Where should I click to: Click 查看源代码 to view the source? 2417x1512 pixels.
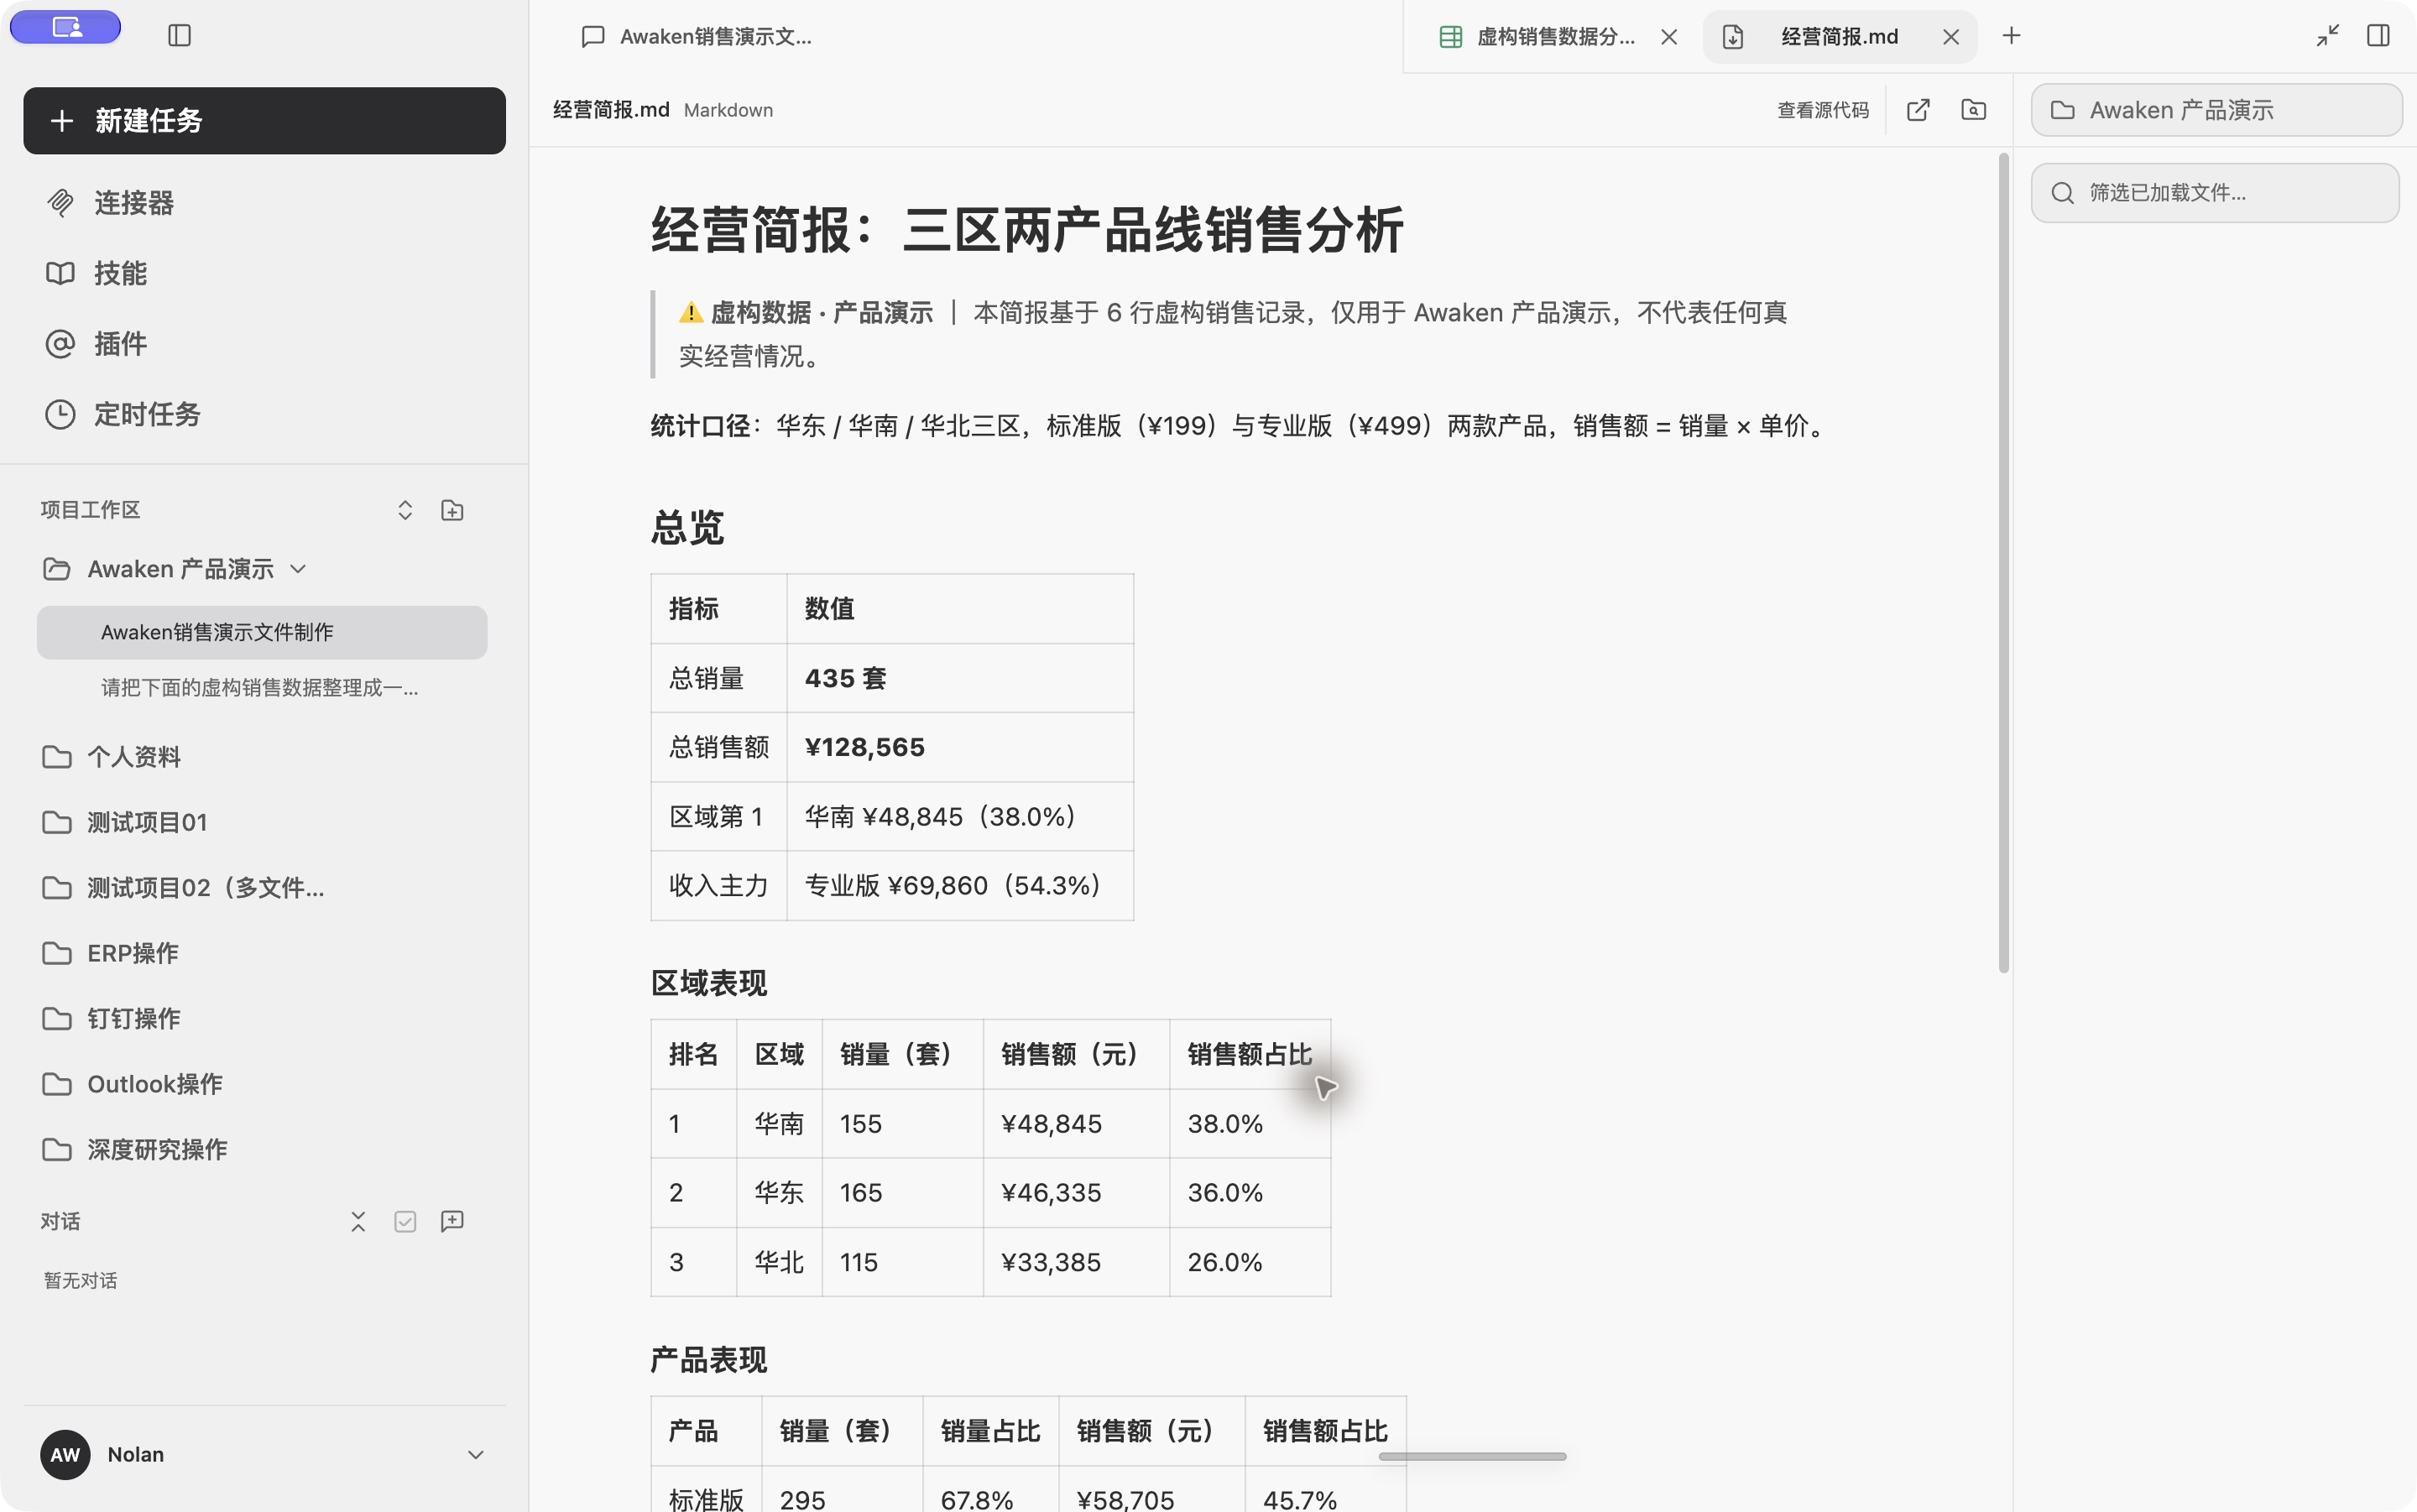tap(1823, 110)
